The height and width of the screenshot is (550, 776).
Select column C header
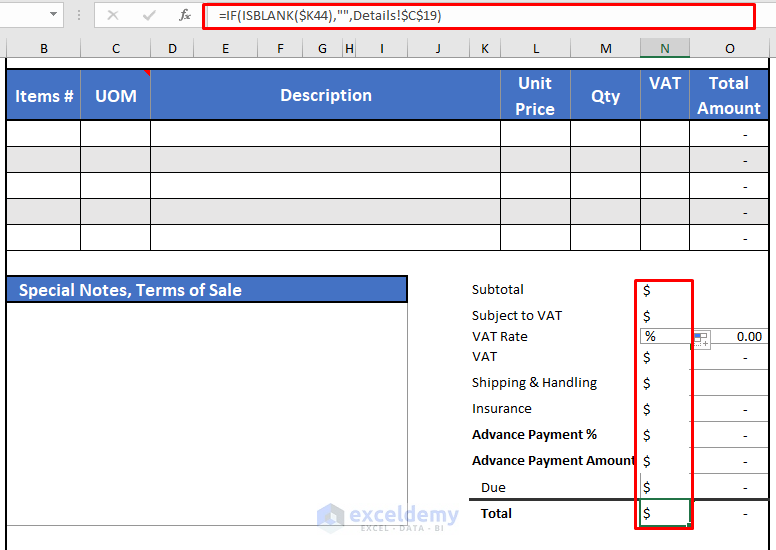115,49
